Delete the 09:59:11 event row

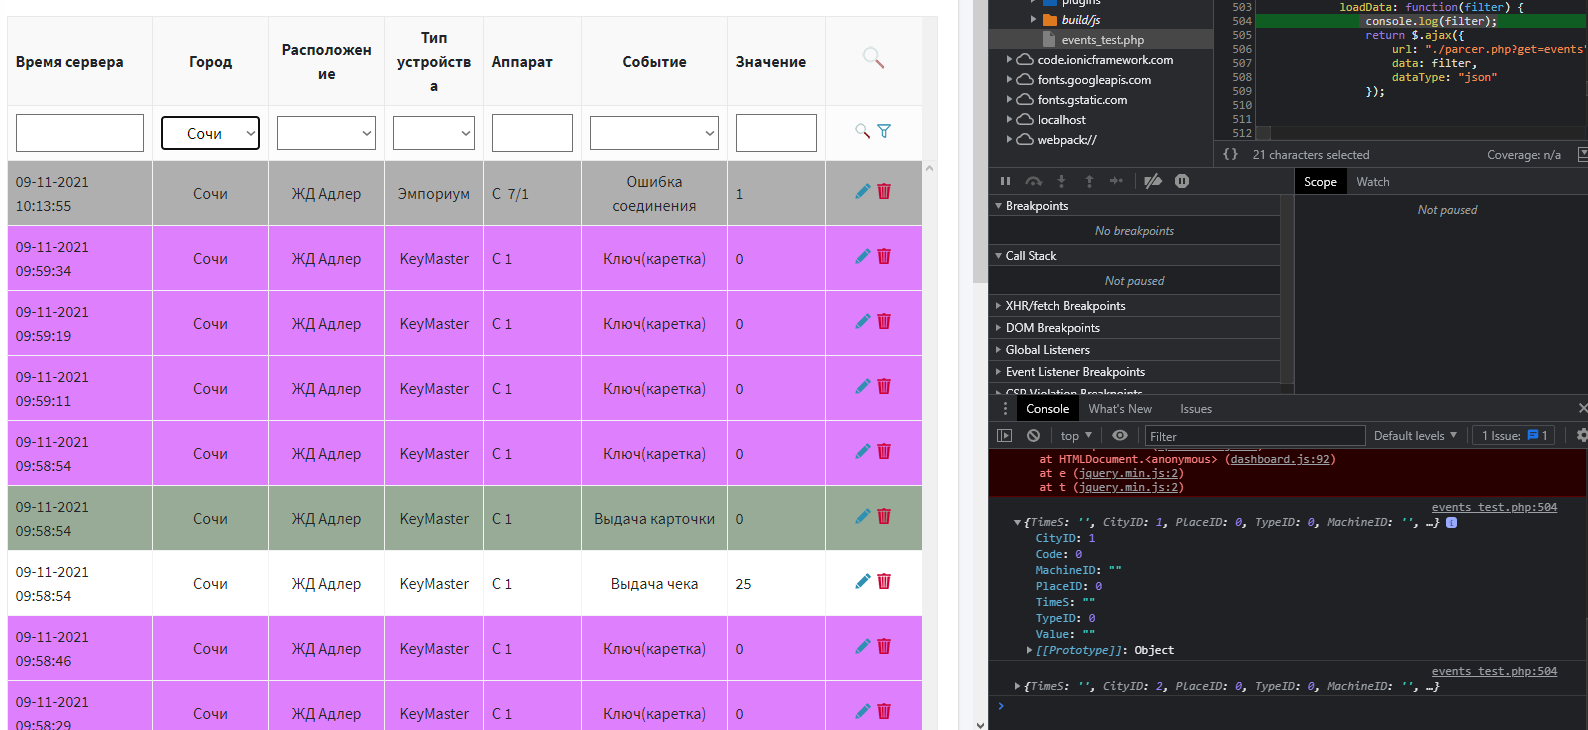pos(884,386)
